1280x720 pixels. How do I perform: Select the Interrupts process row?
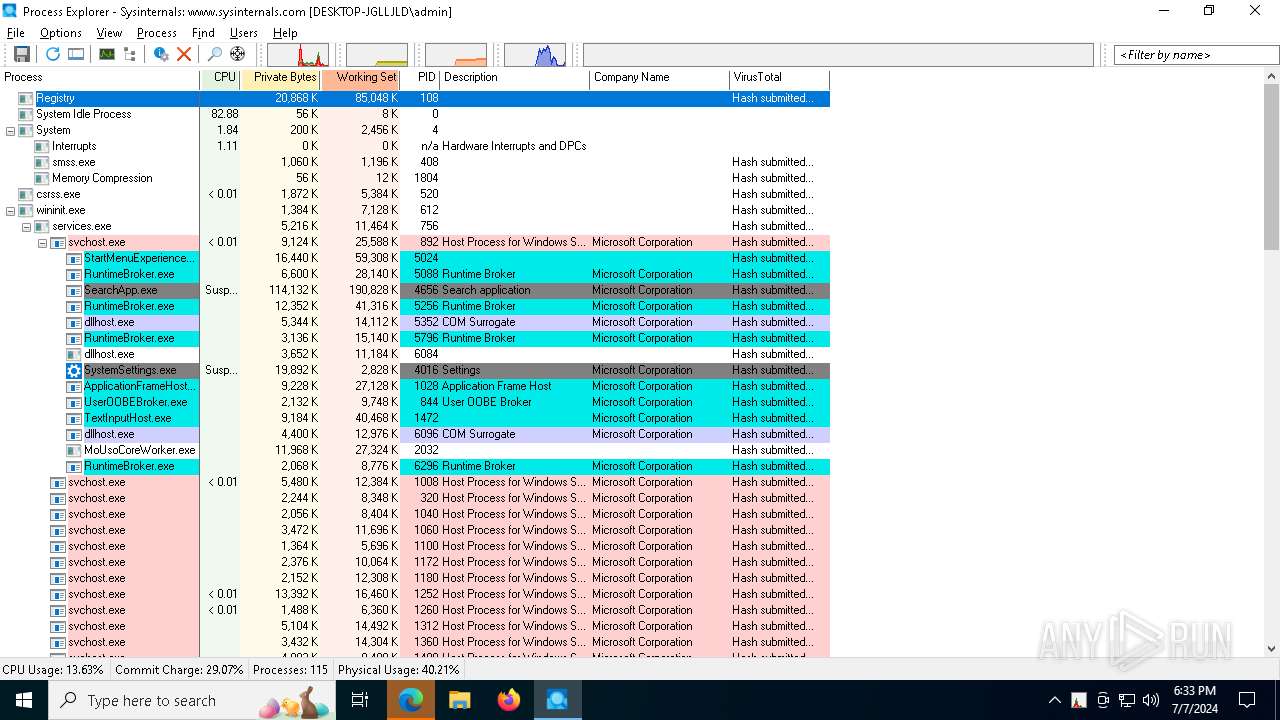pyautogui.click(x=415, y=146)
